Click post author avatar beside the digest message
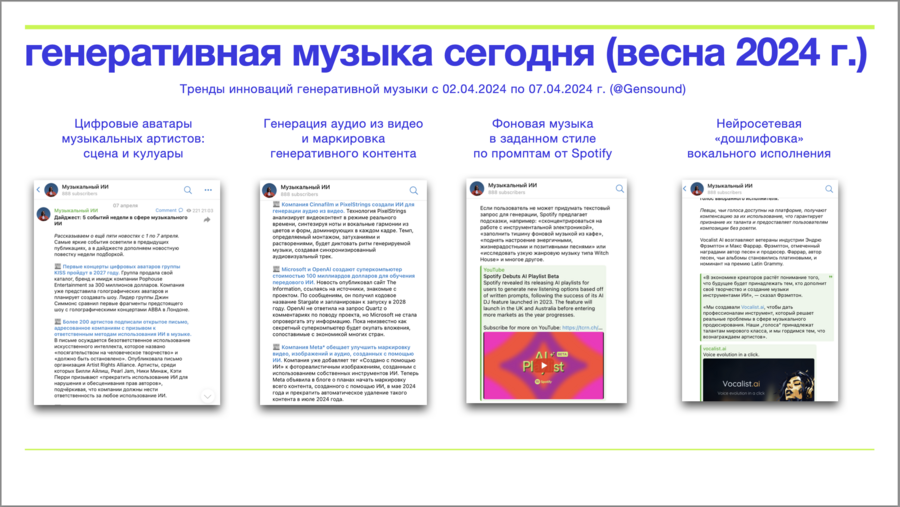The image size is (900, 507). click(x=44, y=214)
